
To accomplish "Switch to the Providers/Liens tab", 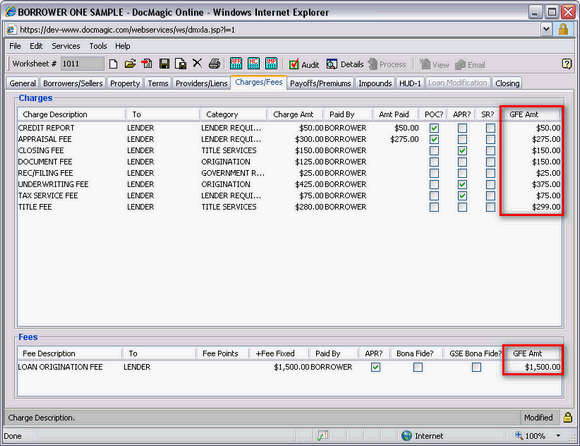I will pos(202,83).
